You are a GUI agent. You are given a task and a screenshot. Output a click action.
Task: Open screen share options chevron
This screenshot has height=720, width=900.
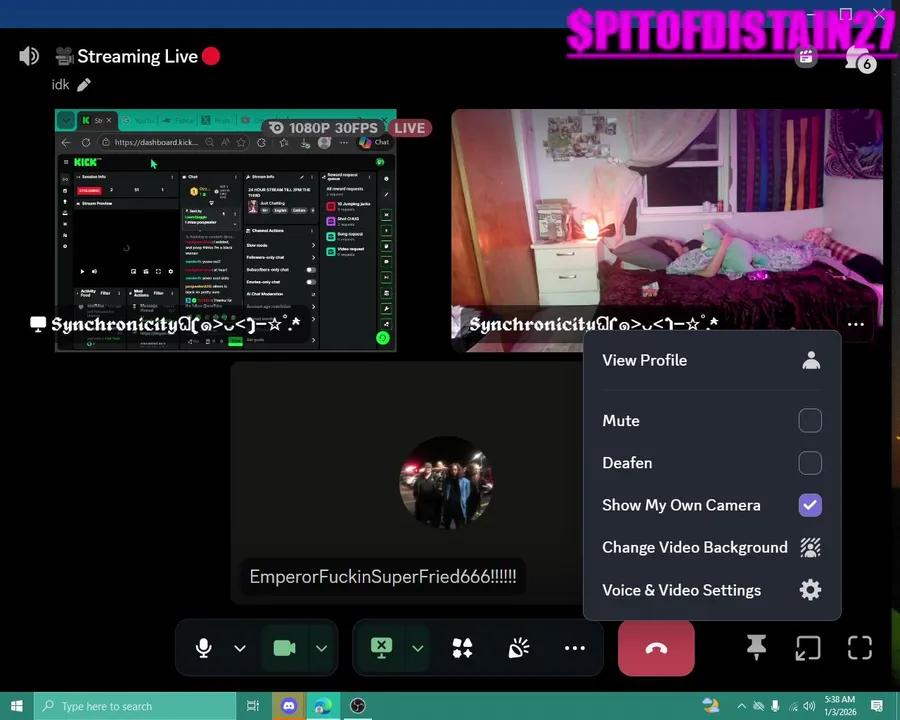coord(417,648)
